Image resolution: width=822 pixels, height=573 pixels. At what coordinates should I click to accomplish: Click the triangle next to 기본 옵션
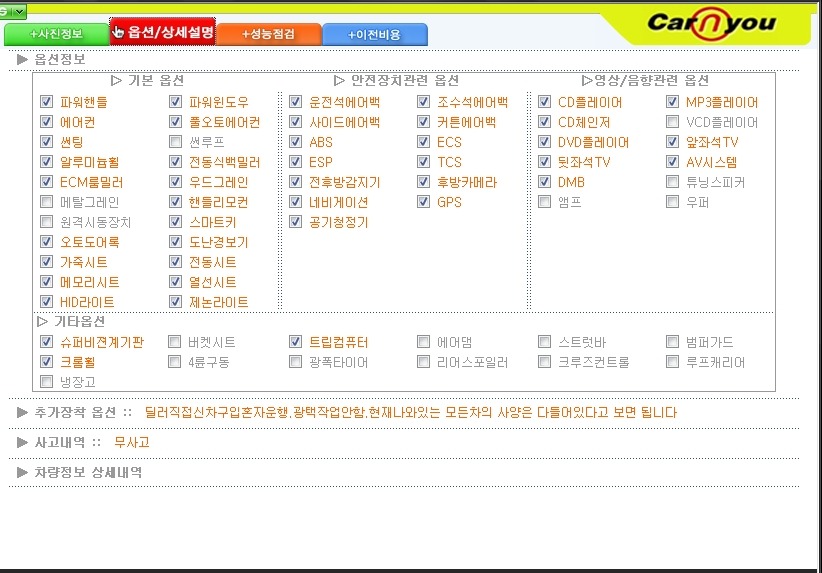tap(116, 80)
